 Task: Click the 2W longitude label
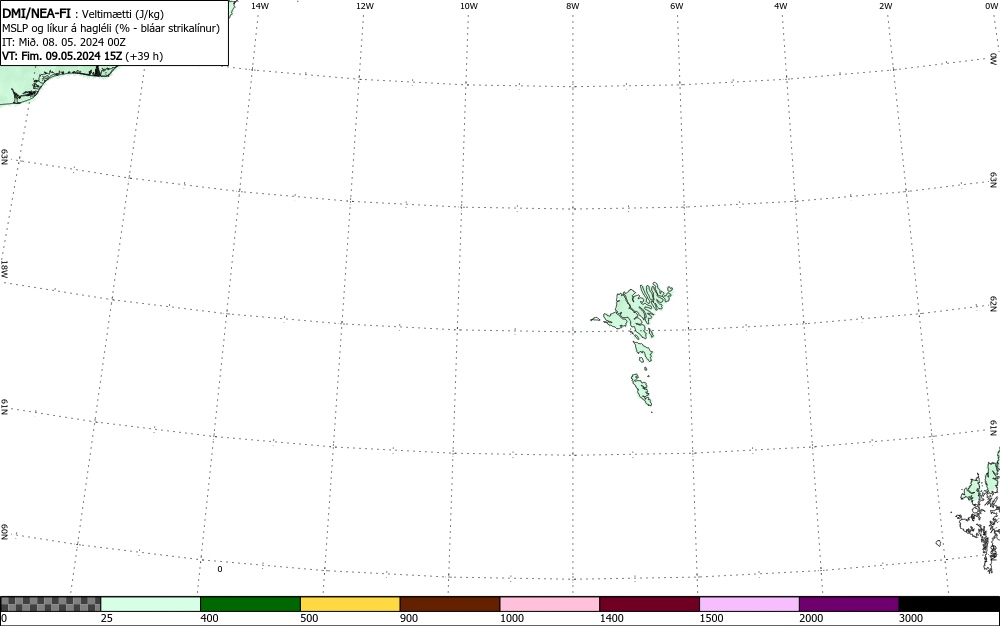coord(885,6)
